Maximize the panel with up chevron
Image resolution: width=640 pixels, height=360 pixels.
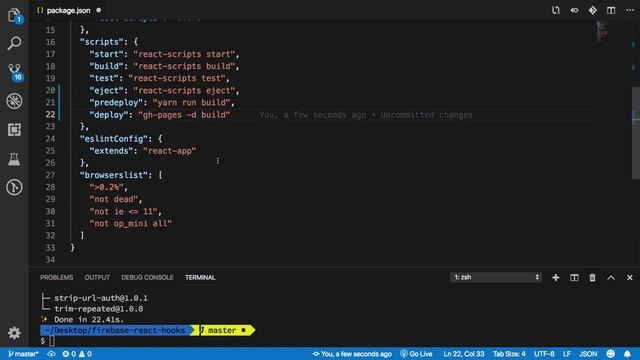click(611, 278)
